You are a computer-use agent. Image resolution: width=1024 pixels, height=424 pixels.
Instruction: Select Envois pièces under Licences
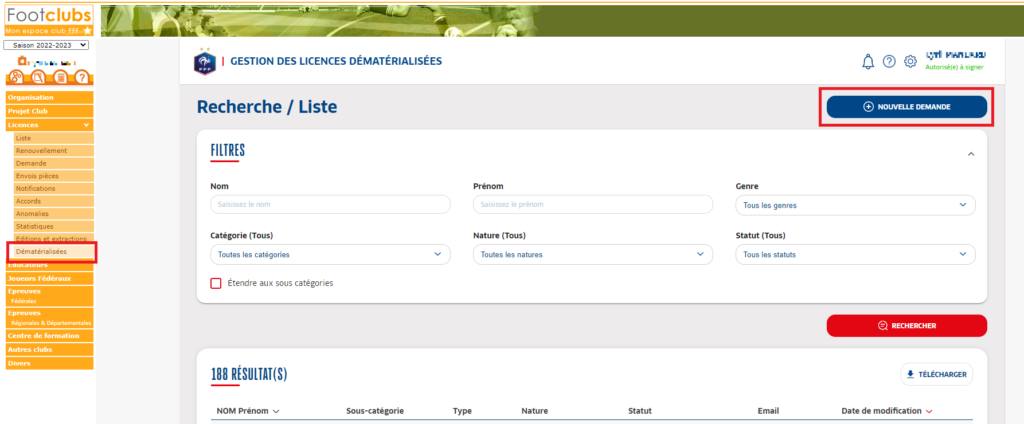pyautogui.click(x=54, y=176)
